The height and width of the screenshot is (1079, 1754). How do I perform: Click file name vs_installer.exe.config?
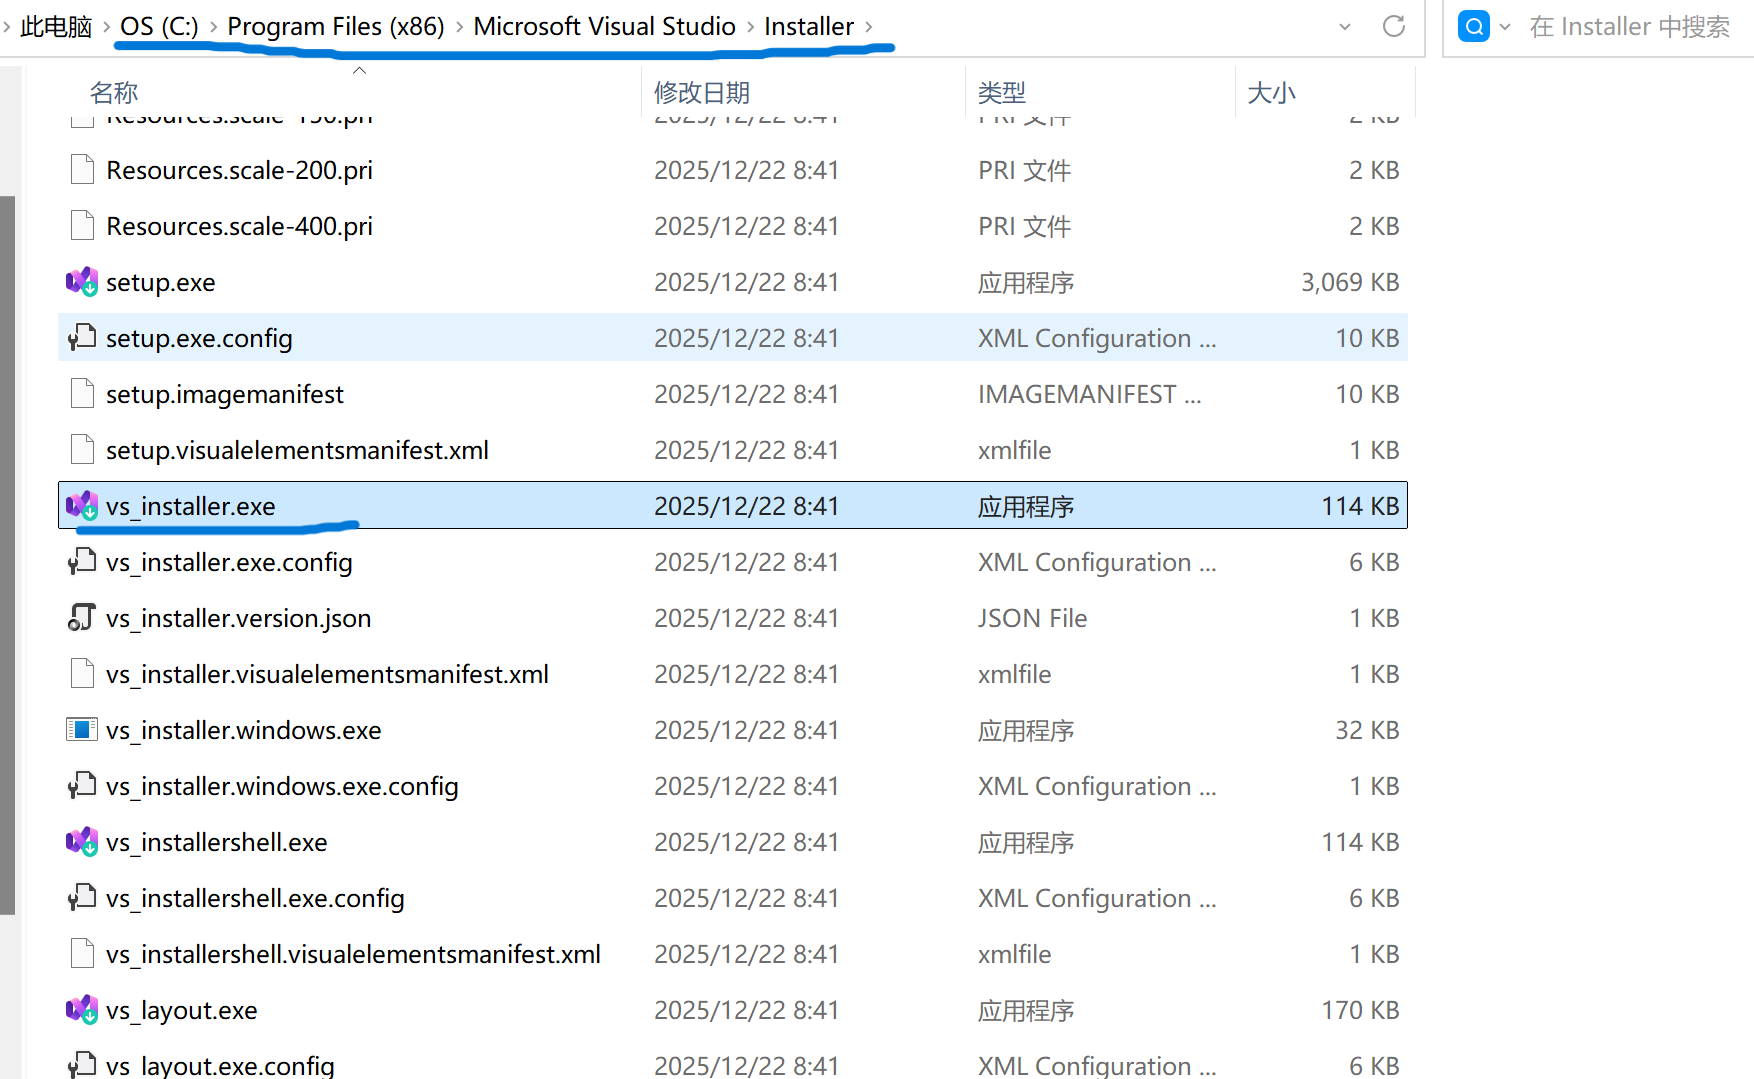(229, 563)
